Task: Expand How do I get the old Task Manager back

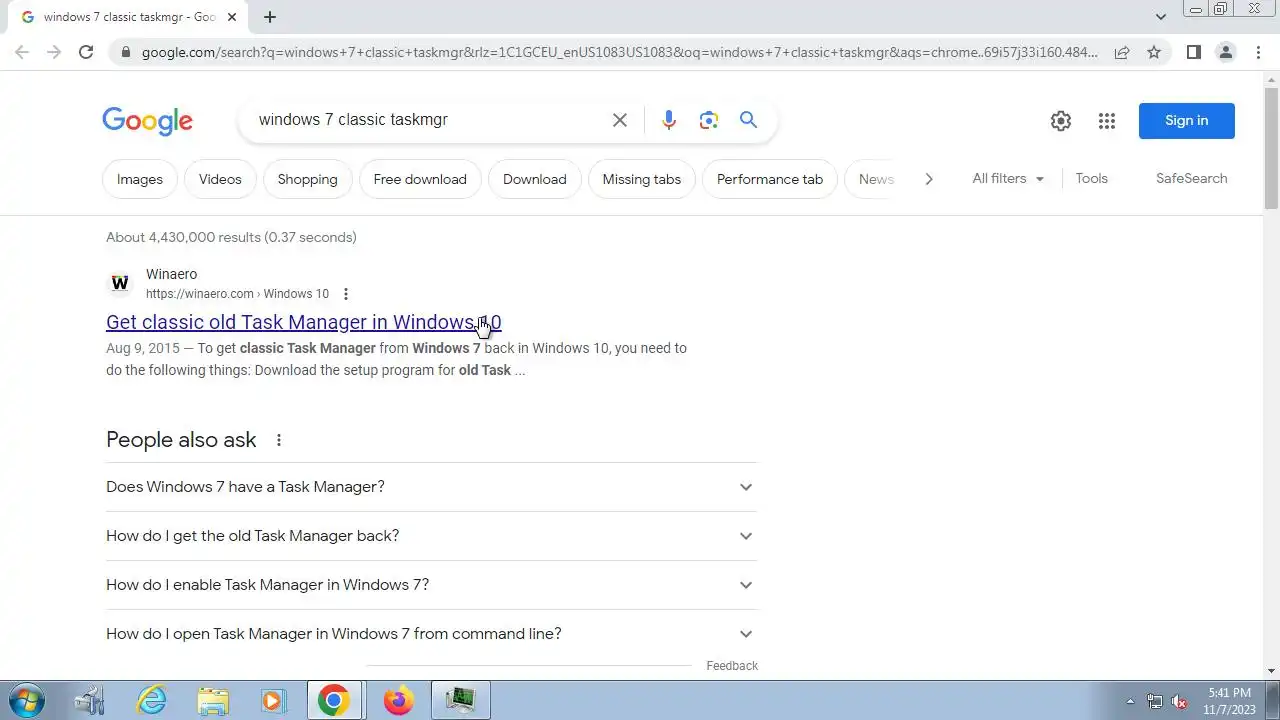Action: tap(431, 536)
